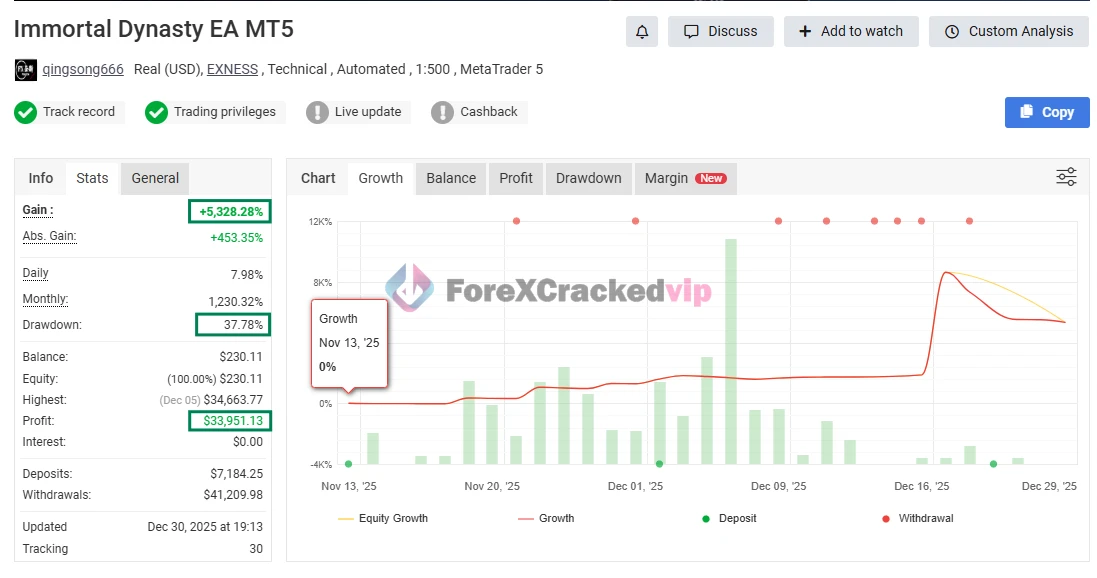Click the Cashback warning icon
The height and width of the screenshot is (578, 1097).
(442, 112)
